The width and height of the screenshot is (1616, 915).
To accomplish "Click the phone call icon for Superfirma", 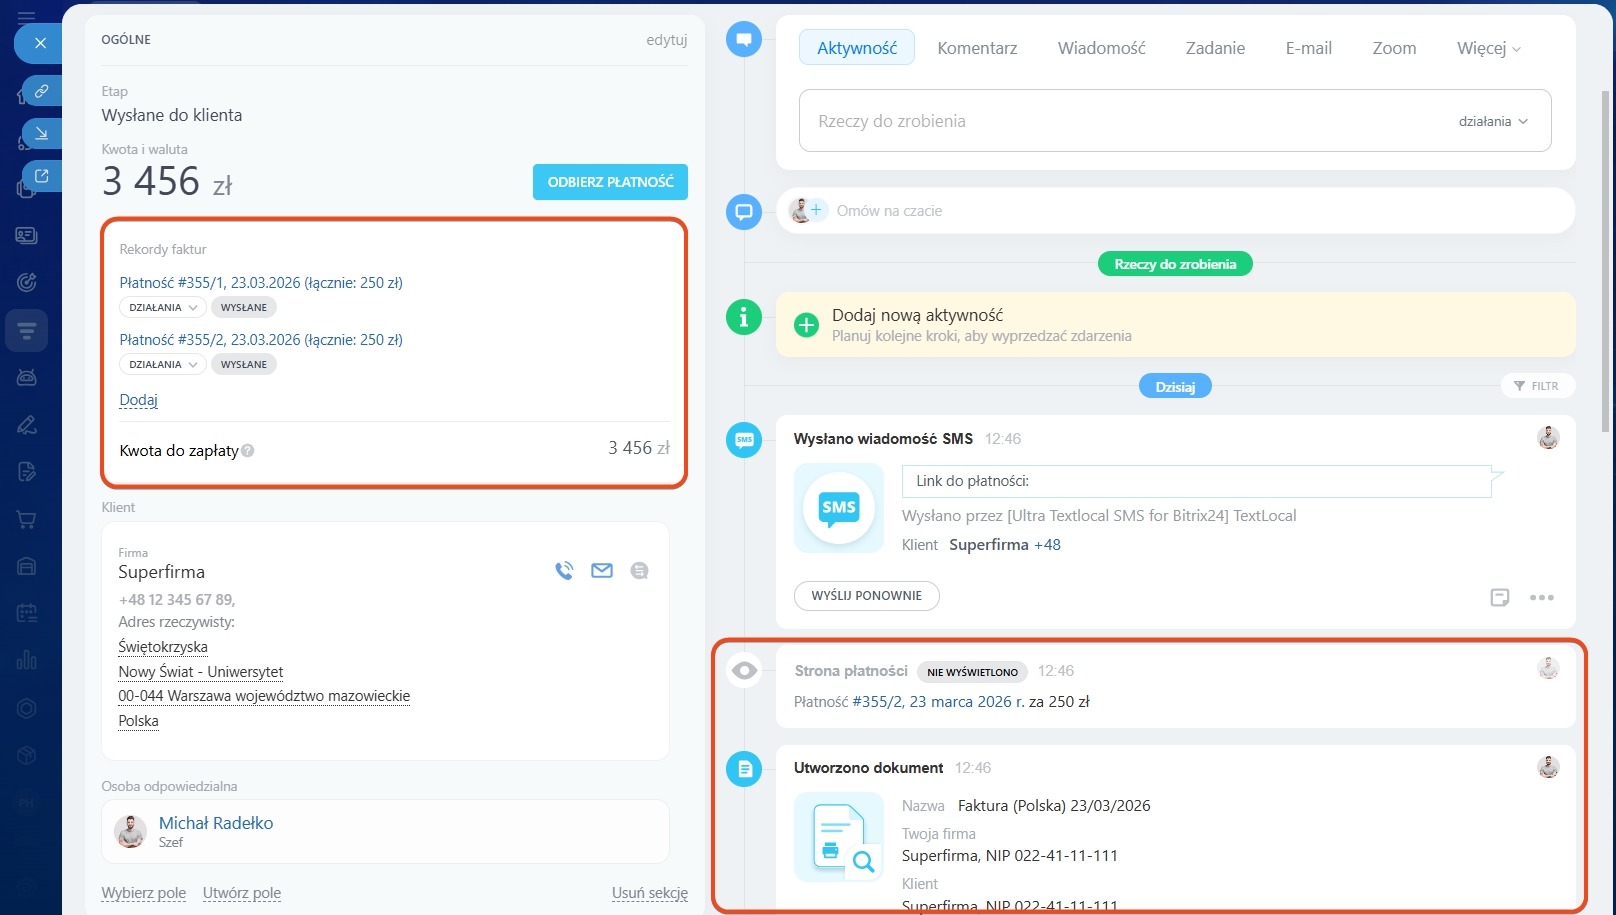I will [x=564, y=571].
